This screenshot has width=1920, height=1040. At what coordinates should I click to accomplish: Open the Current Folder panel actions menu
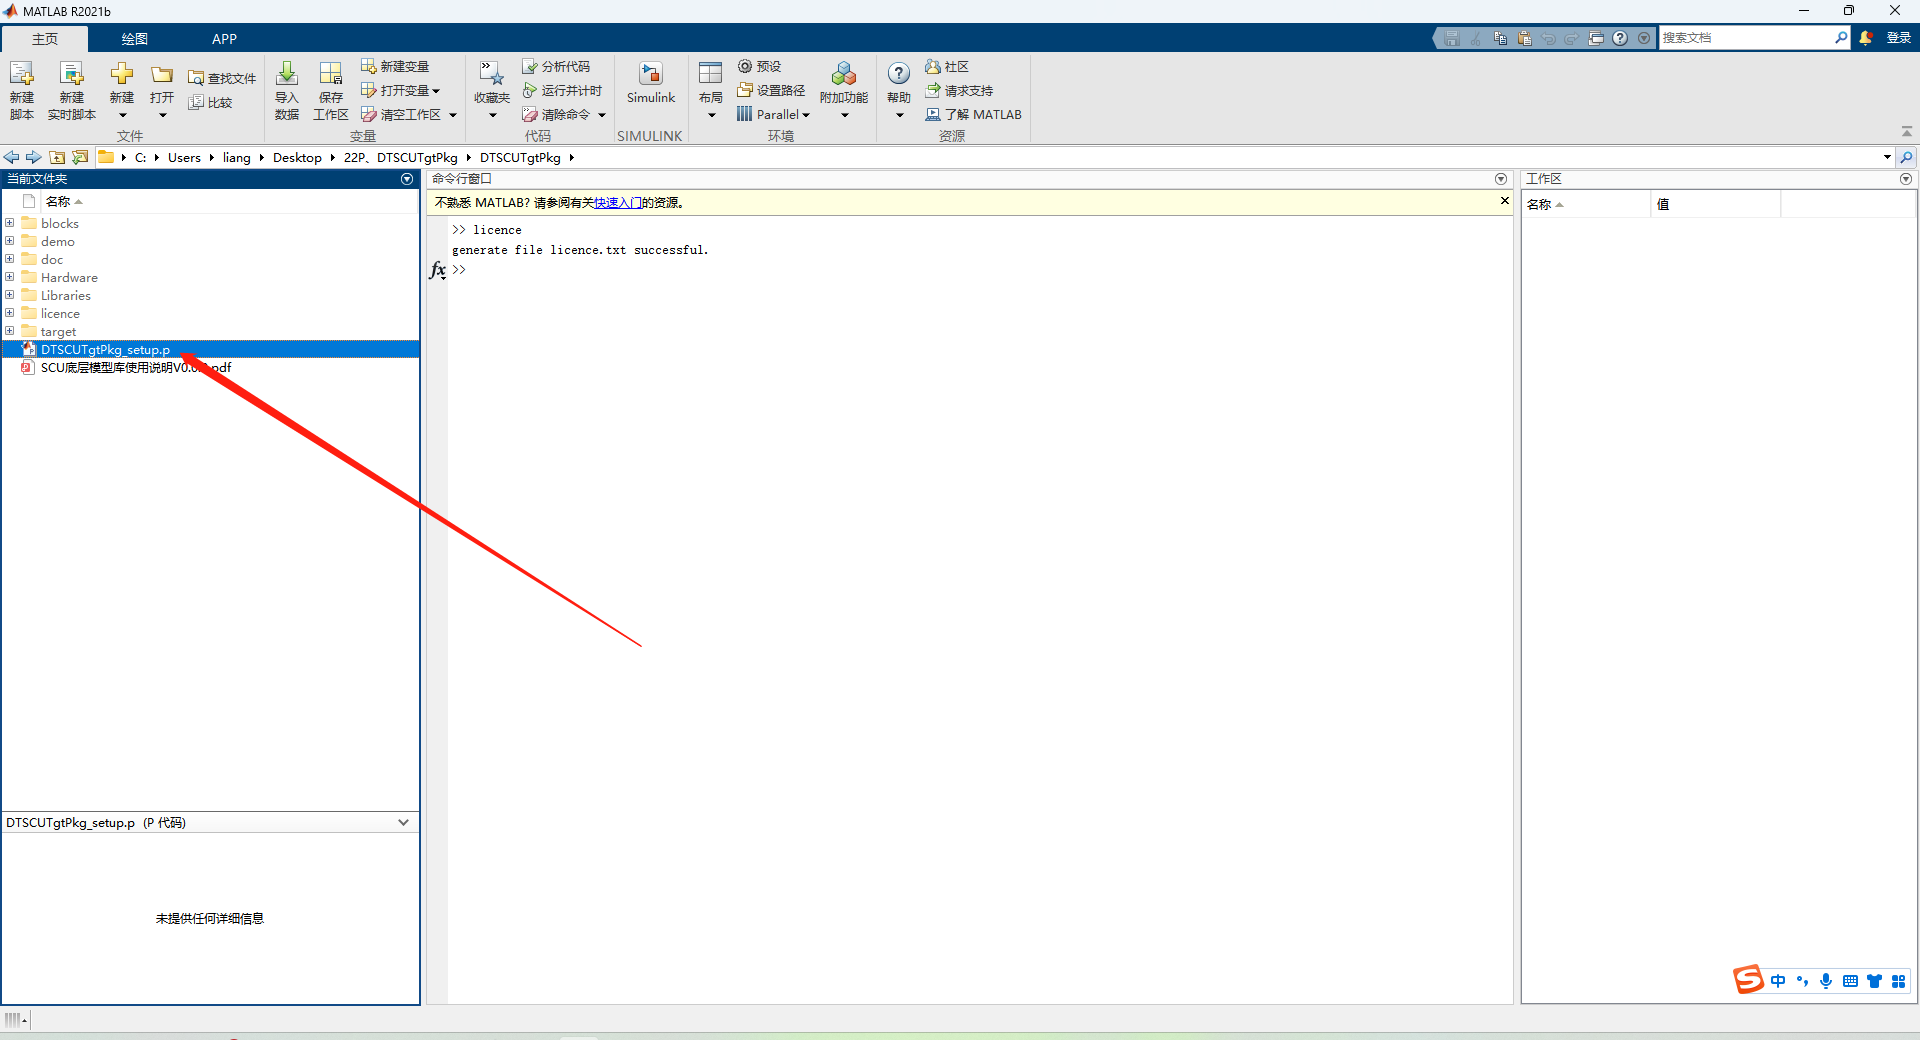tap(407, 179)
